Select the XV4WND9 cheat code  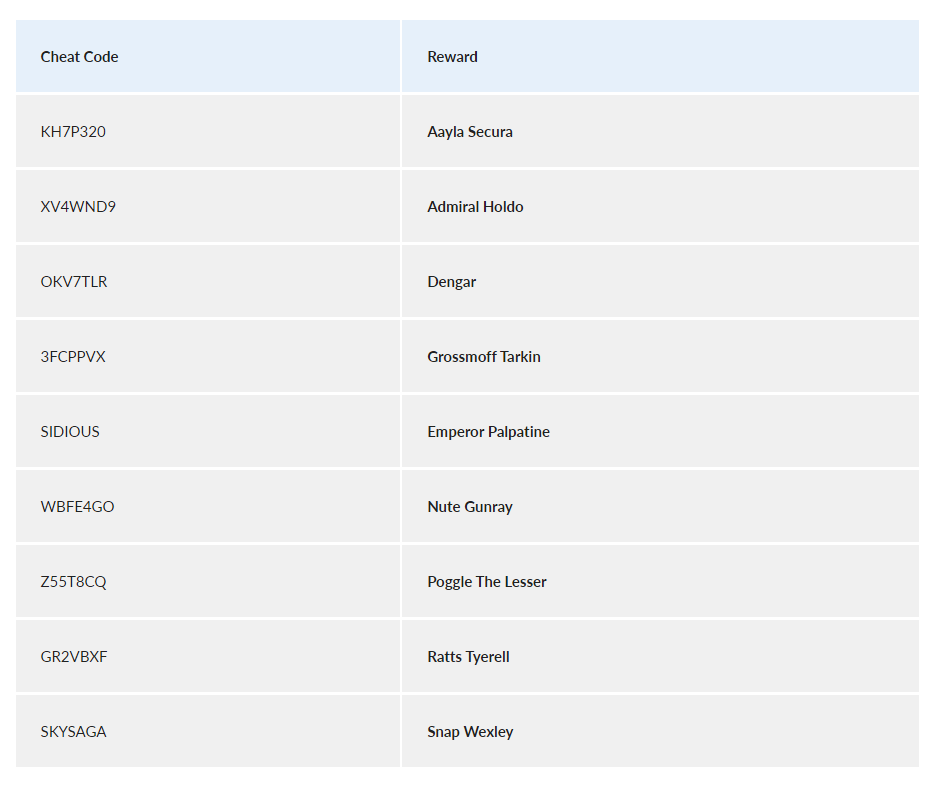coord(78,207)
